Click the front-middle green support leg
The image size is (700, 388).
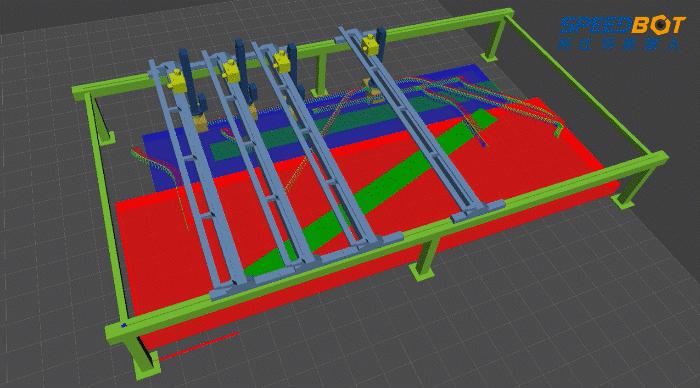point(424,259)
